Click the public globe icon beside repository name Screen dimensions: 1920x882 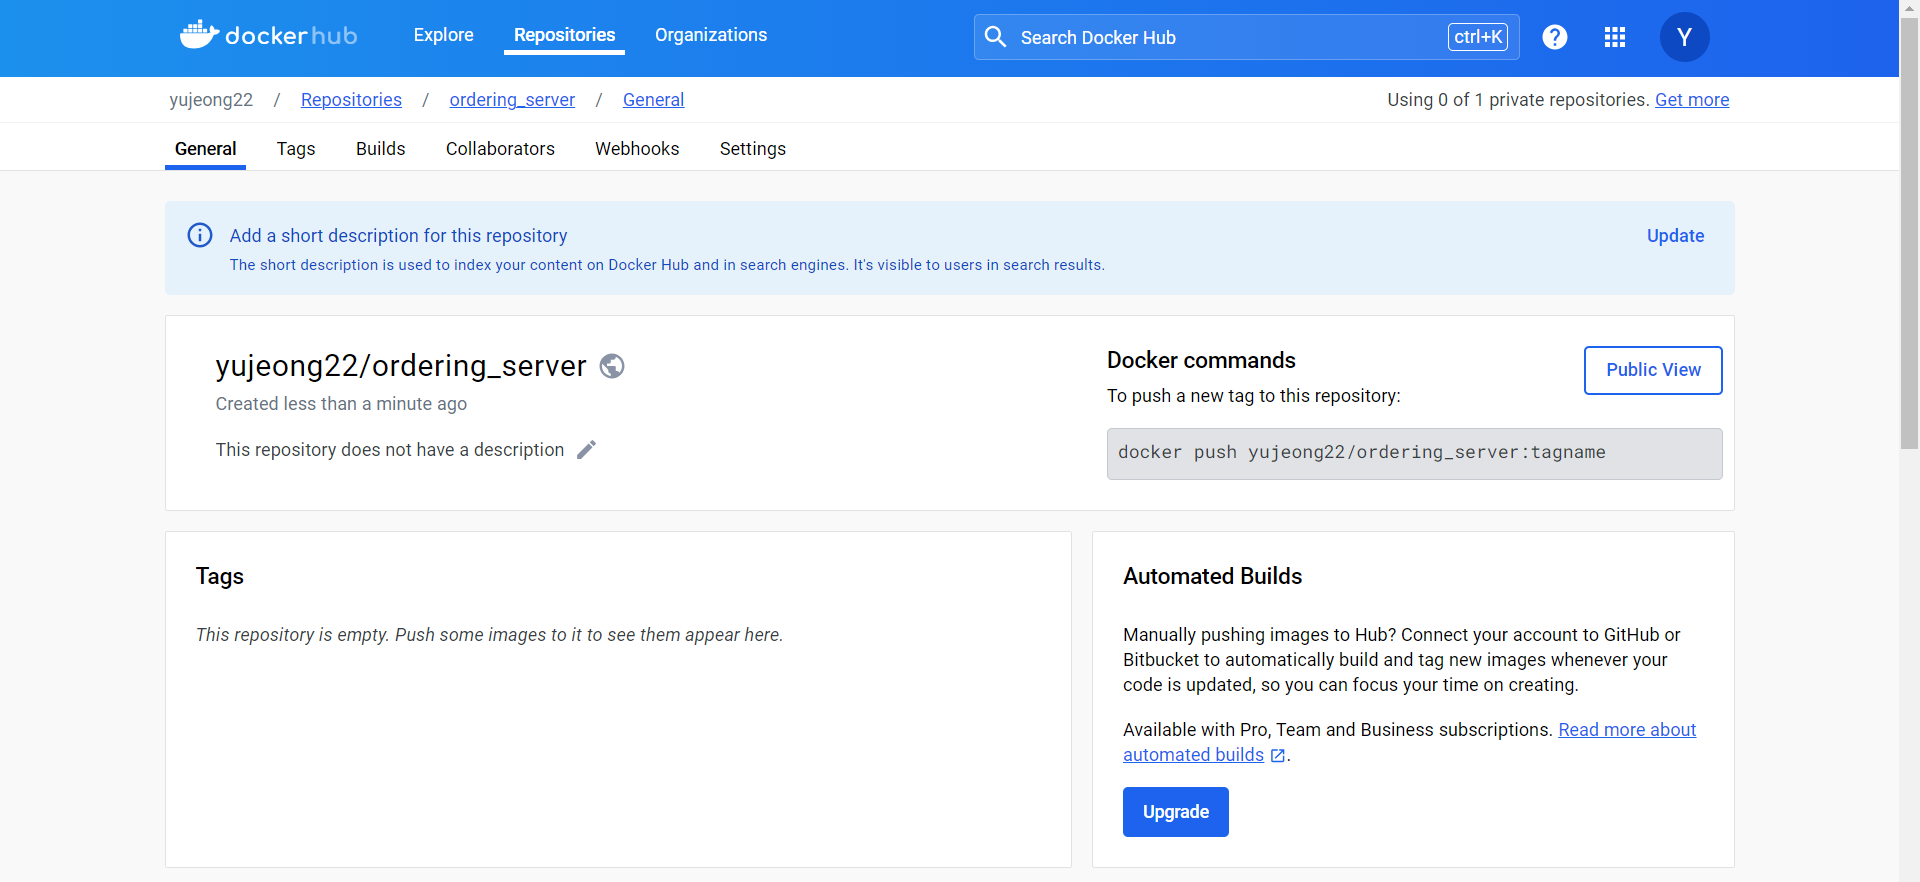[x=612, y=366]
